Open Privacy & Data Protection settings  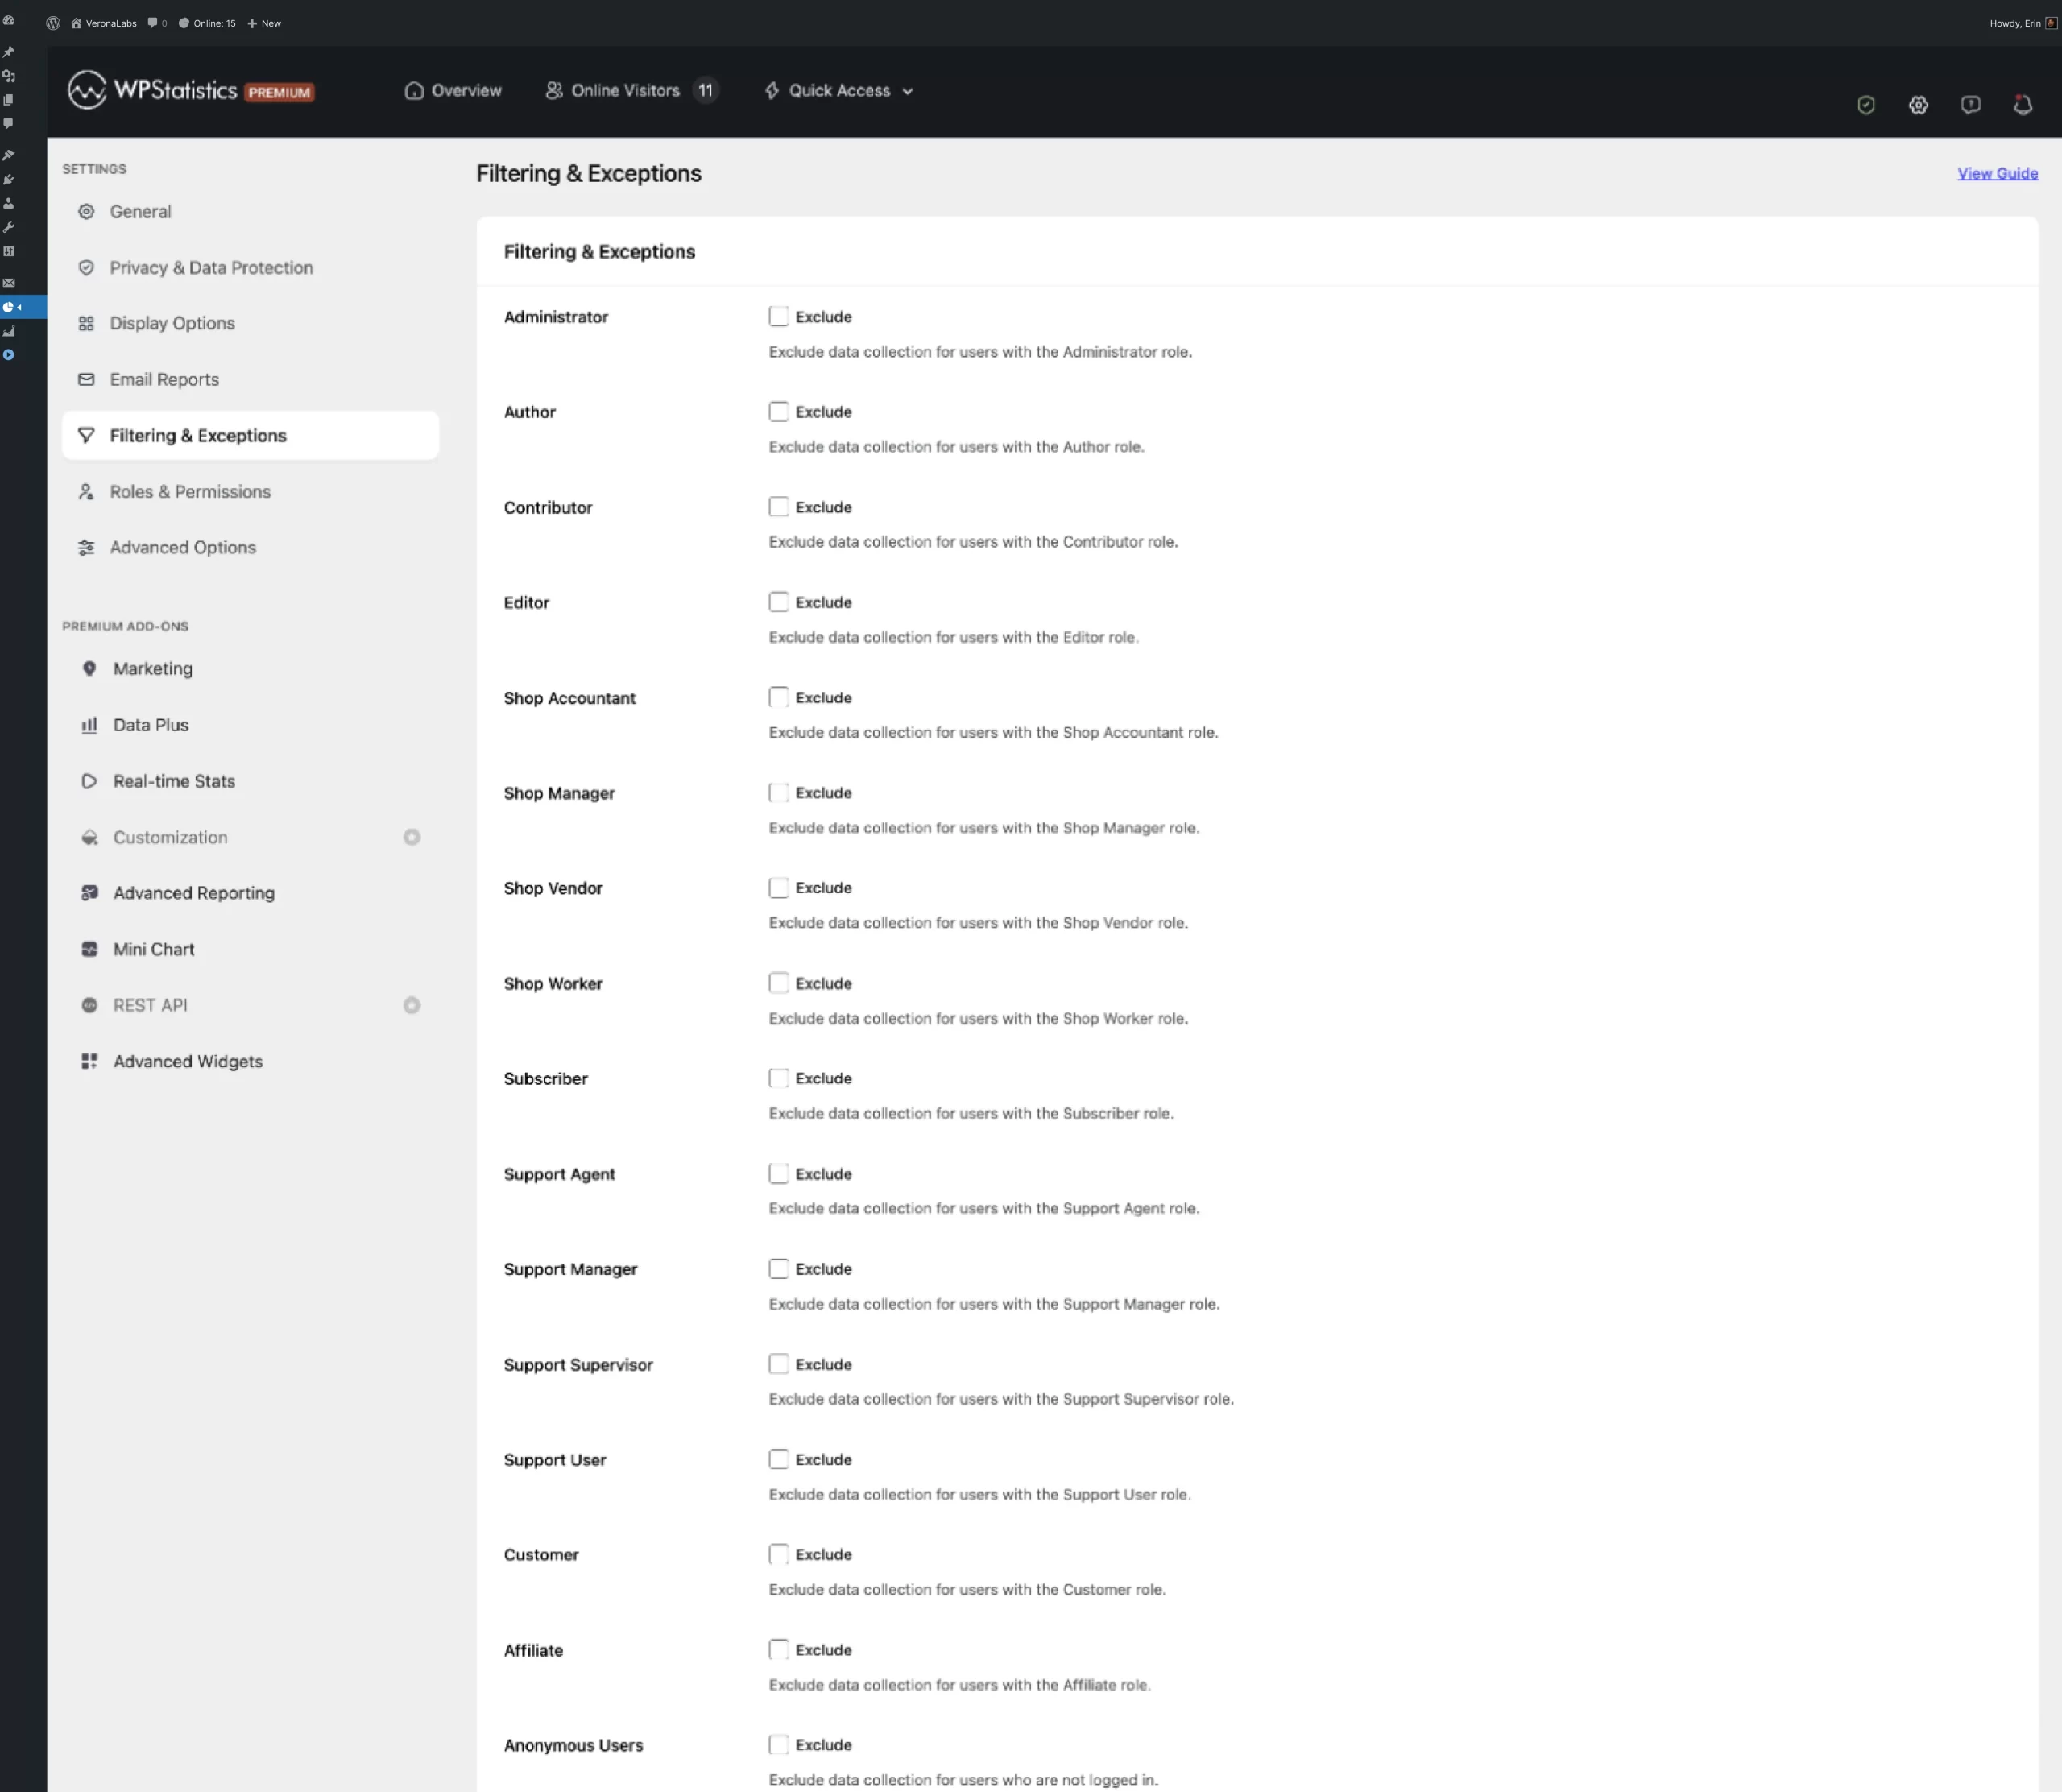(250, 268)
